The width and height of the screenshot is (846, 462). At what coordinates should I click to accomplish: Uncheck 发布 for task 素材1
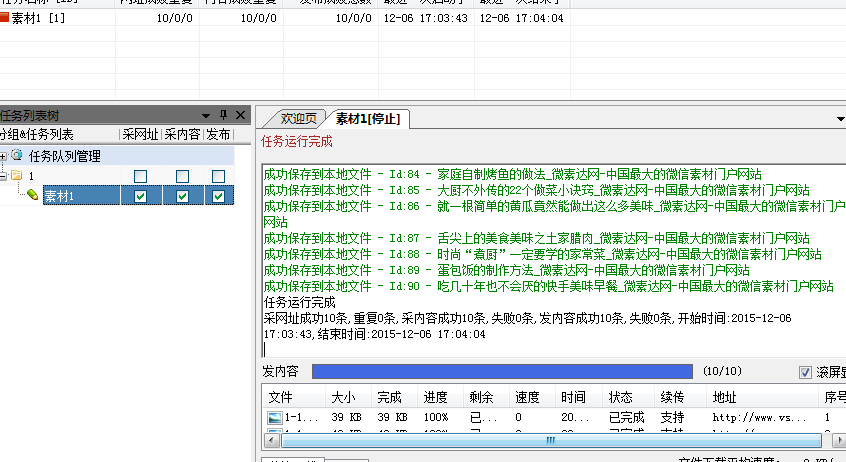tap(219, 196)
